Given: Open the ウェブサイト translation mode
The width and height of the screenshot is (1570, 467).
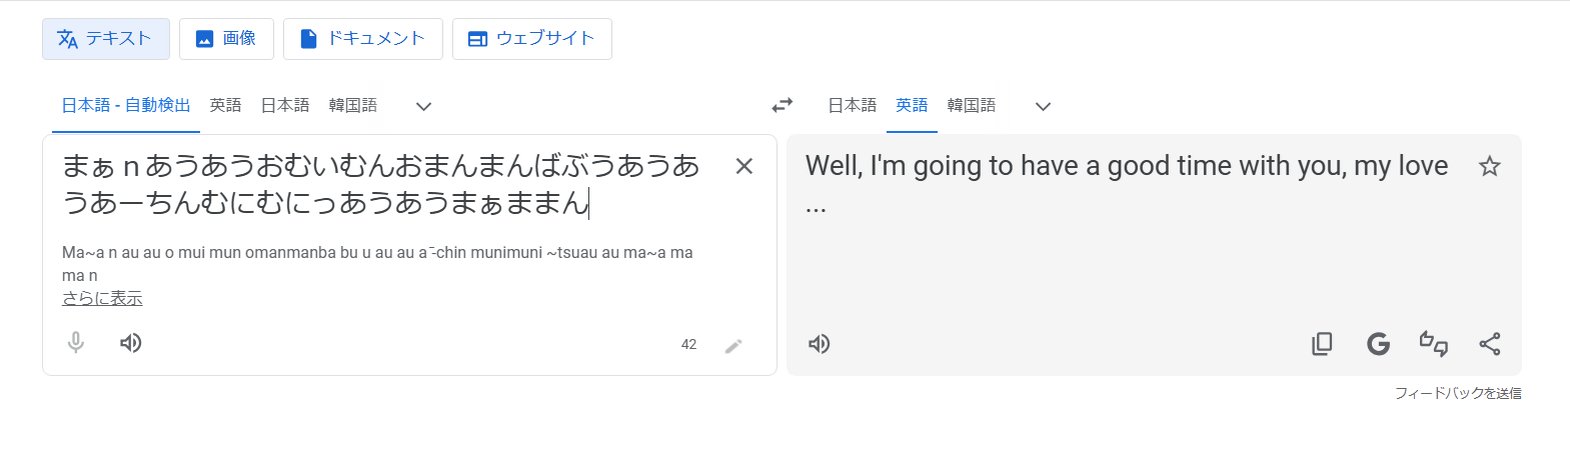Looking at the screenshot, I should [531, 39].
